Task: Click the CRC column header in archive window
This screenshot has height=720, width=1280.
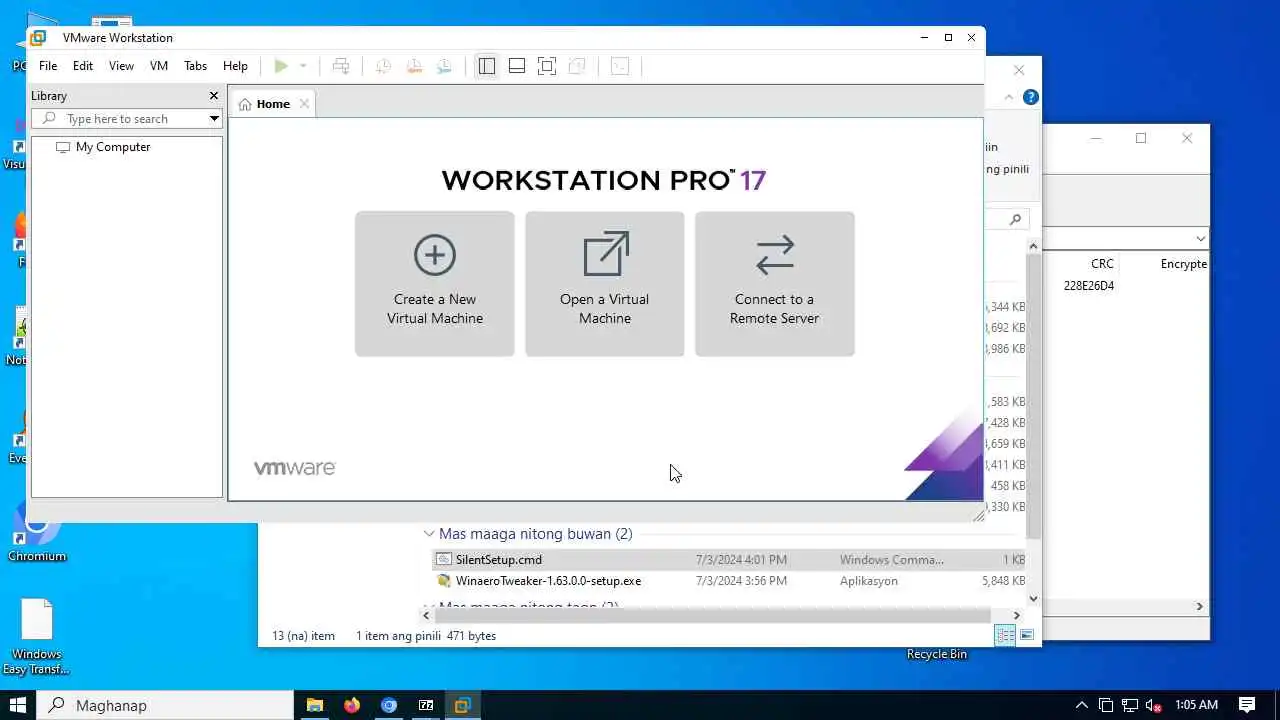Action: pos(1102,264)
